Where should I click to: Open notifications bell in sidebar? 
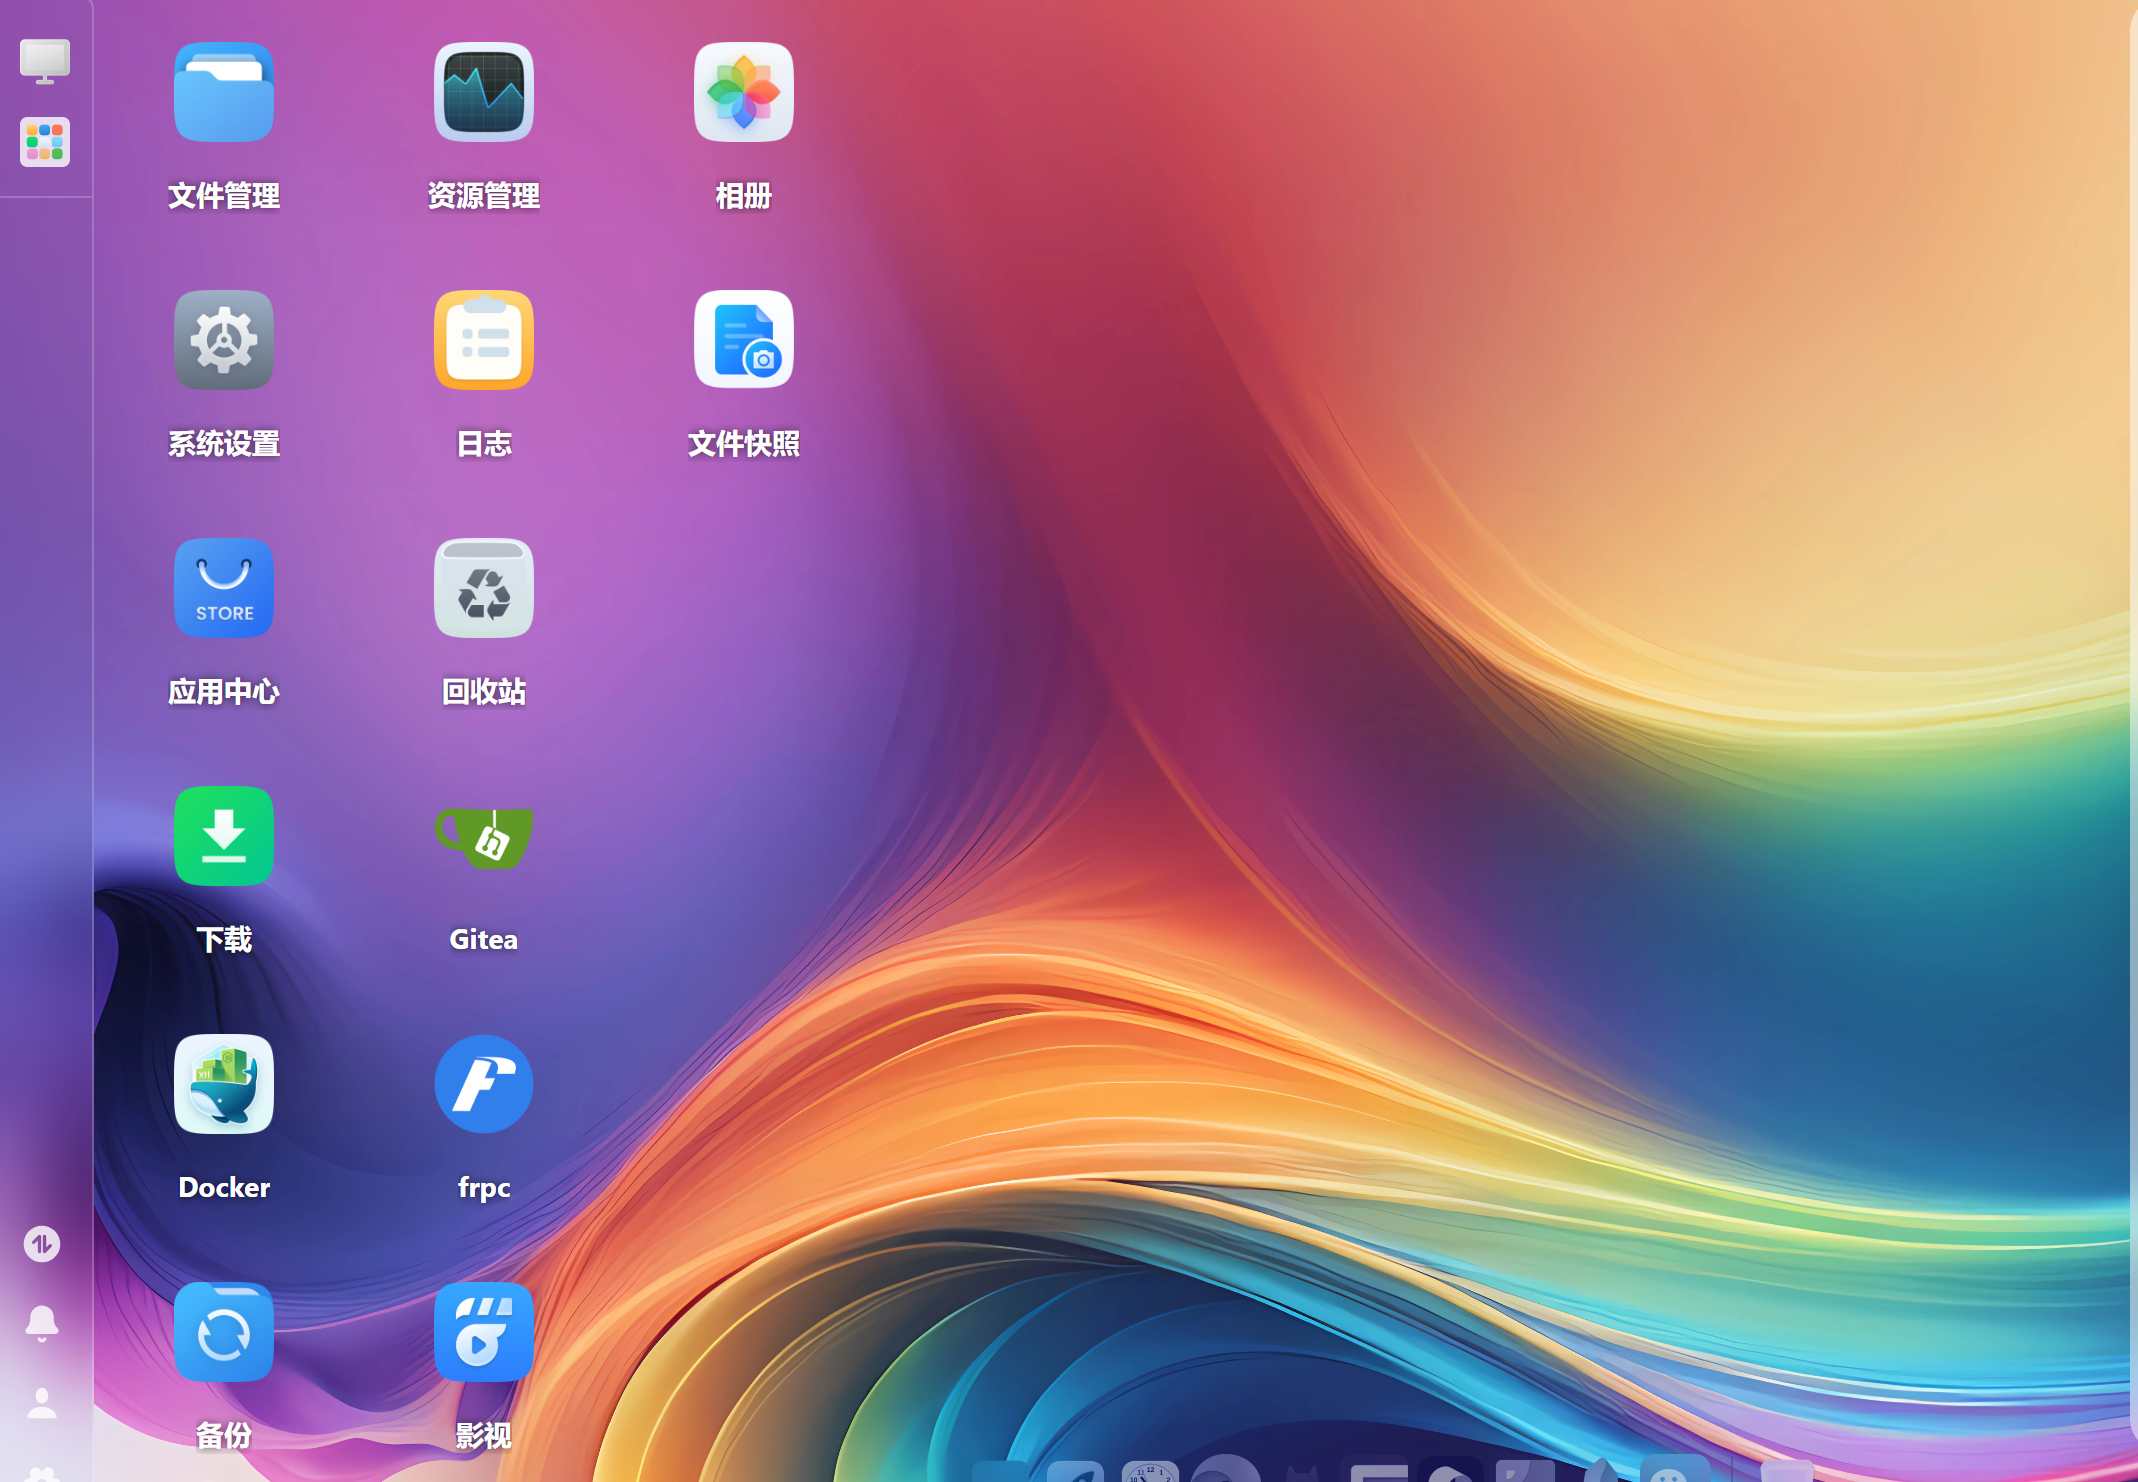click(x=42, y=1324)
